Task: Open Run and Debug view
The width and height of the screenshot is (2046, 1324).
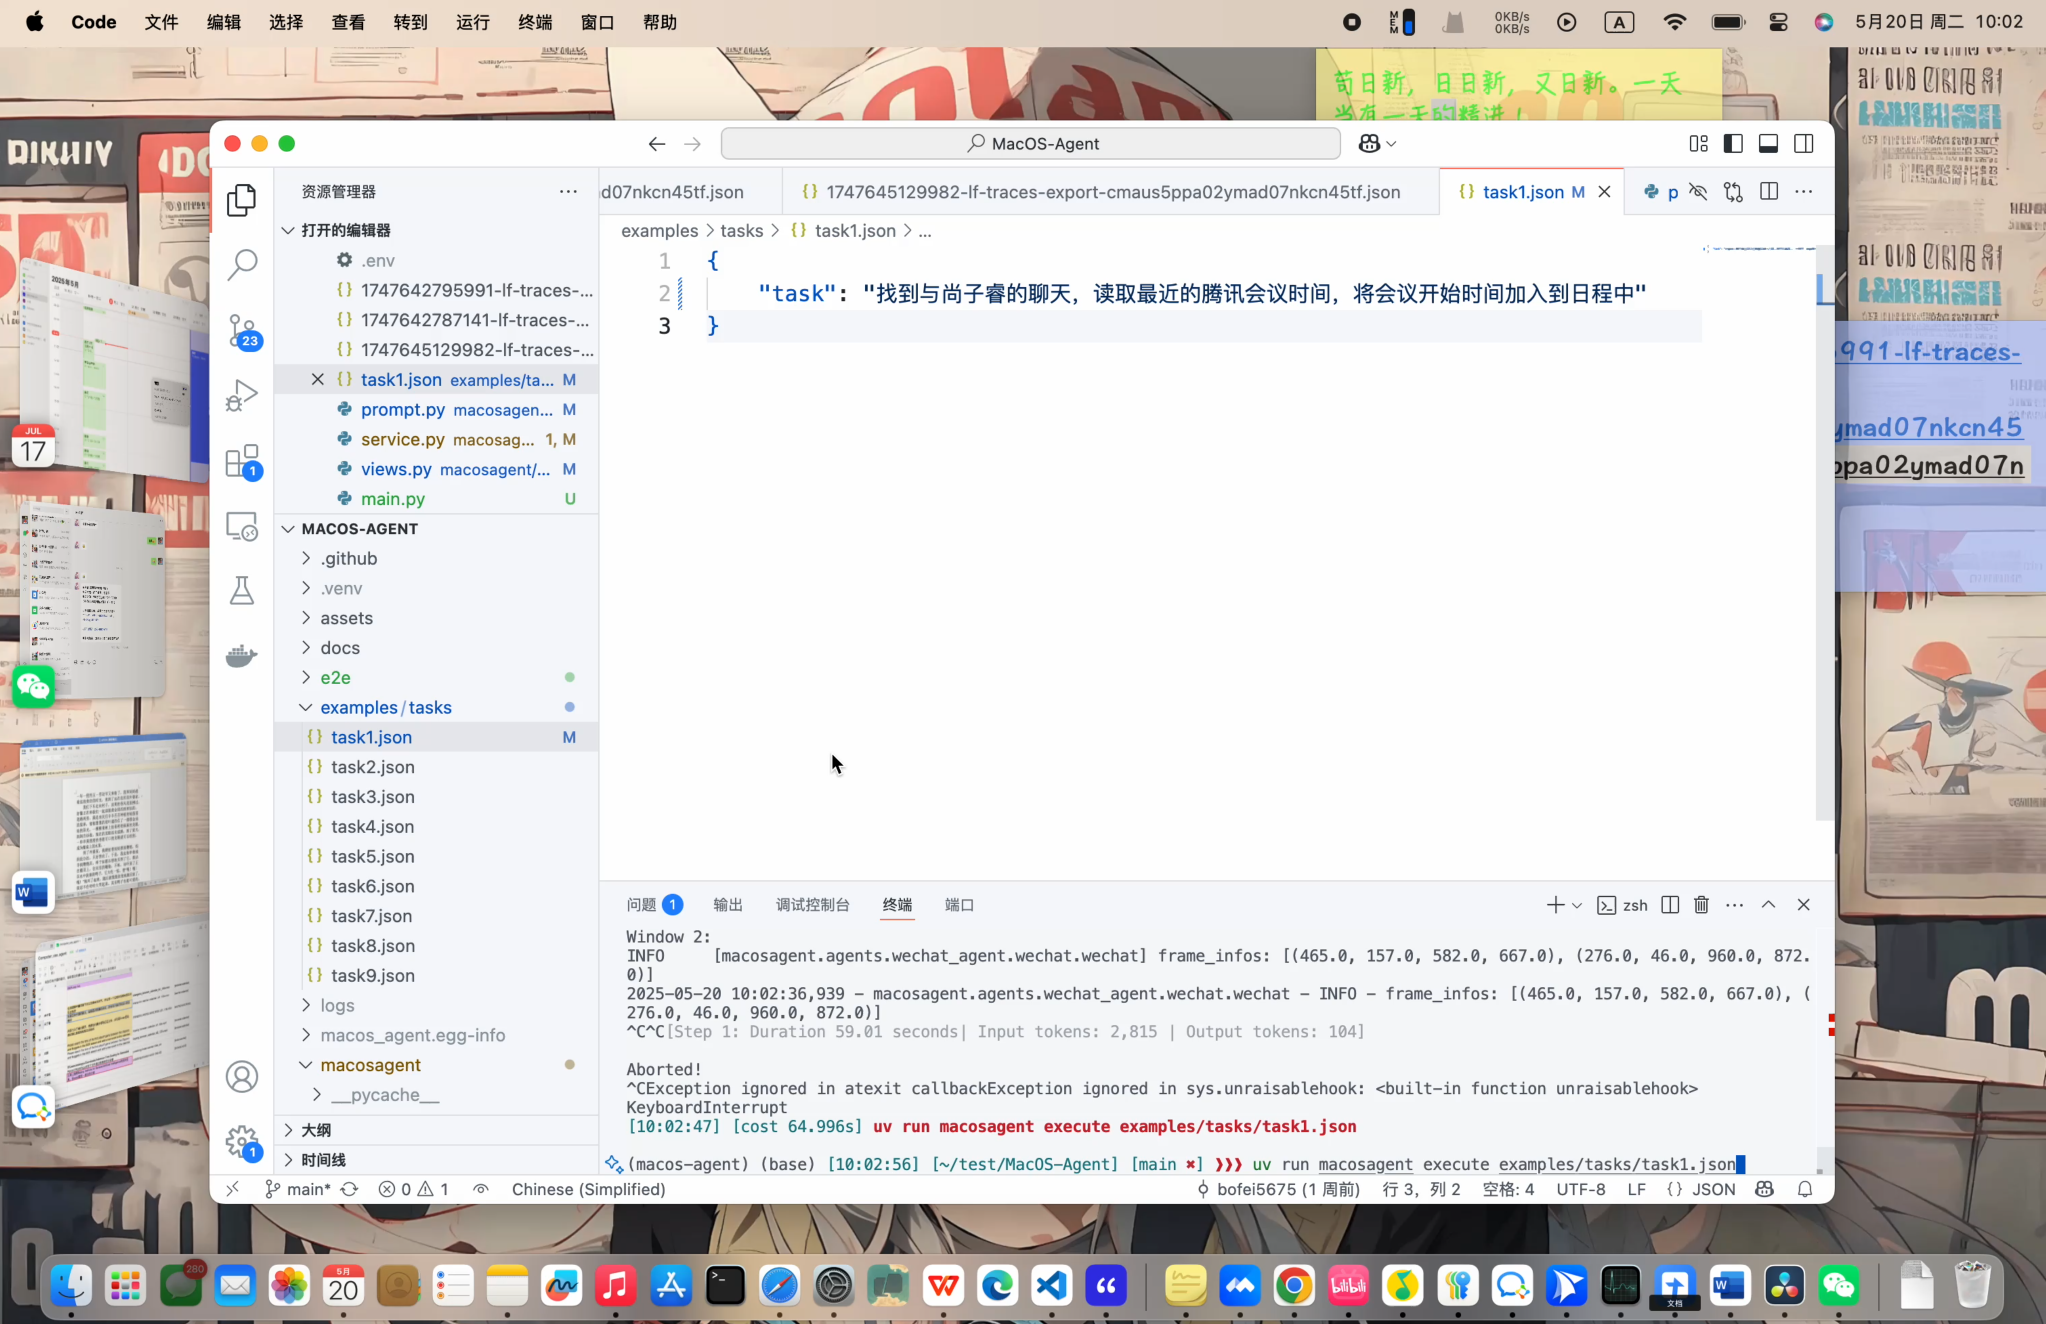Action: 242,396
